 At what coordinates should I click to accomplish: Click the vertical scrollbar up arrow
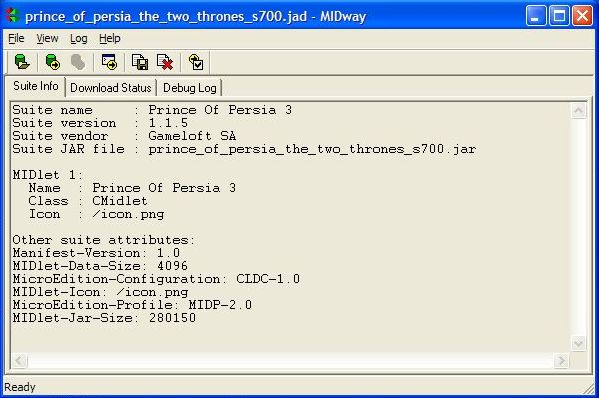click(578, 111)
